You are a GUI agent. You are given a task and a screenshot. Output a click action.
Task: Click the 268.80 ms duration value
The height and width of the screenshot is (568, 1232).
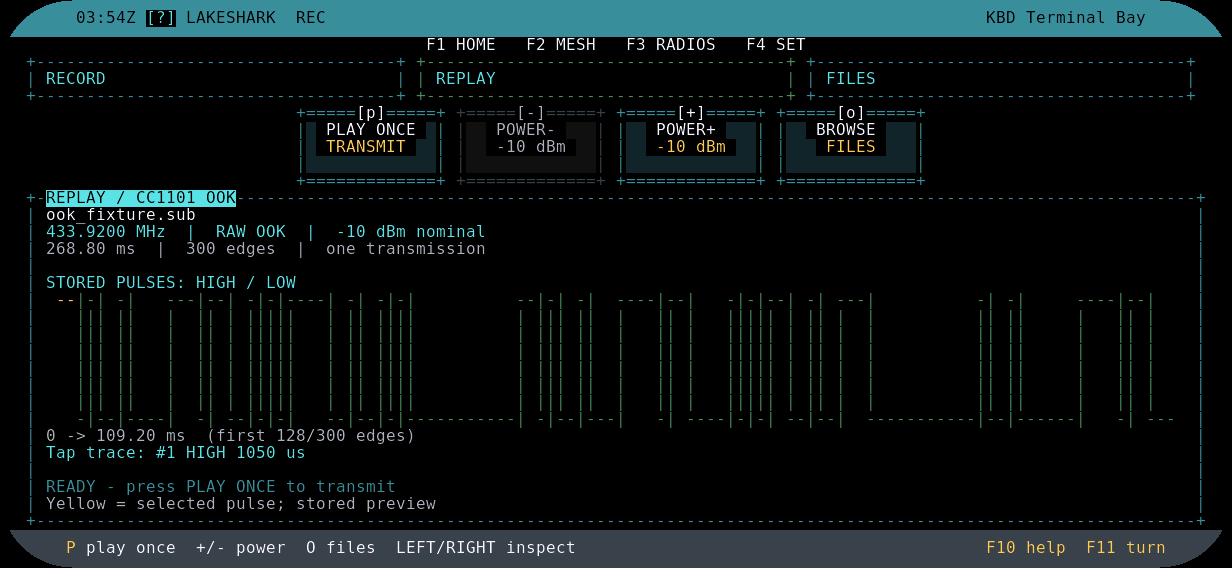(x=91, y=249)
